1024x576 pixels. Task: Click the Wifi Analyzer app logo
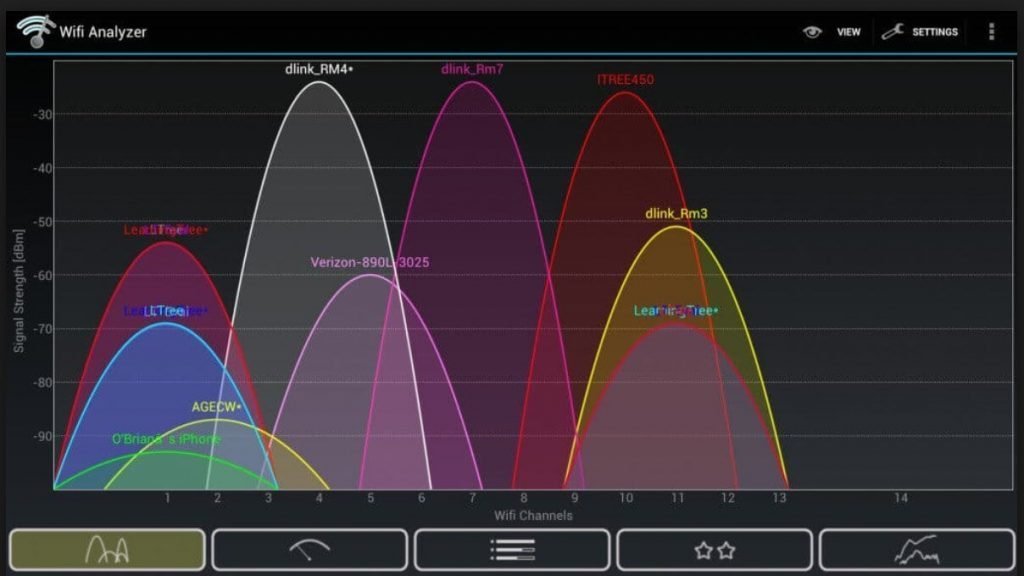[36, 31]
